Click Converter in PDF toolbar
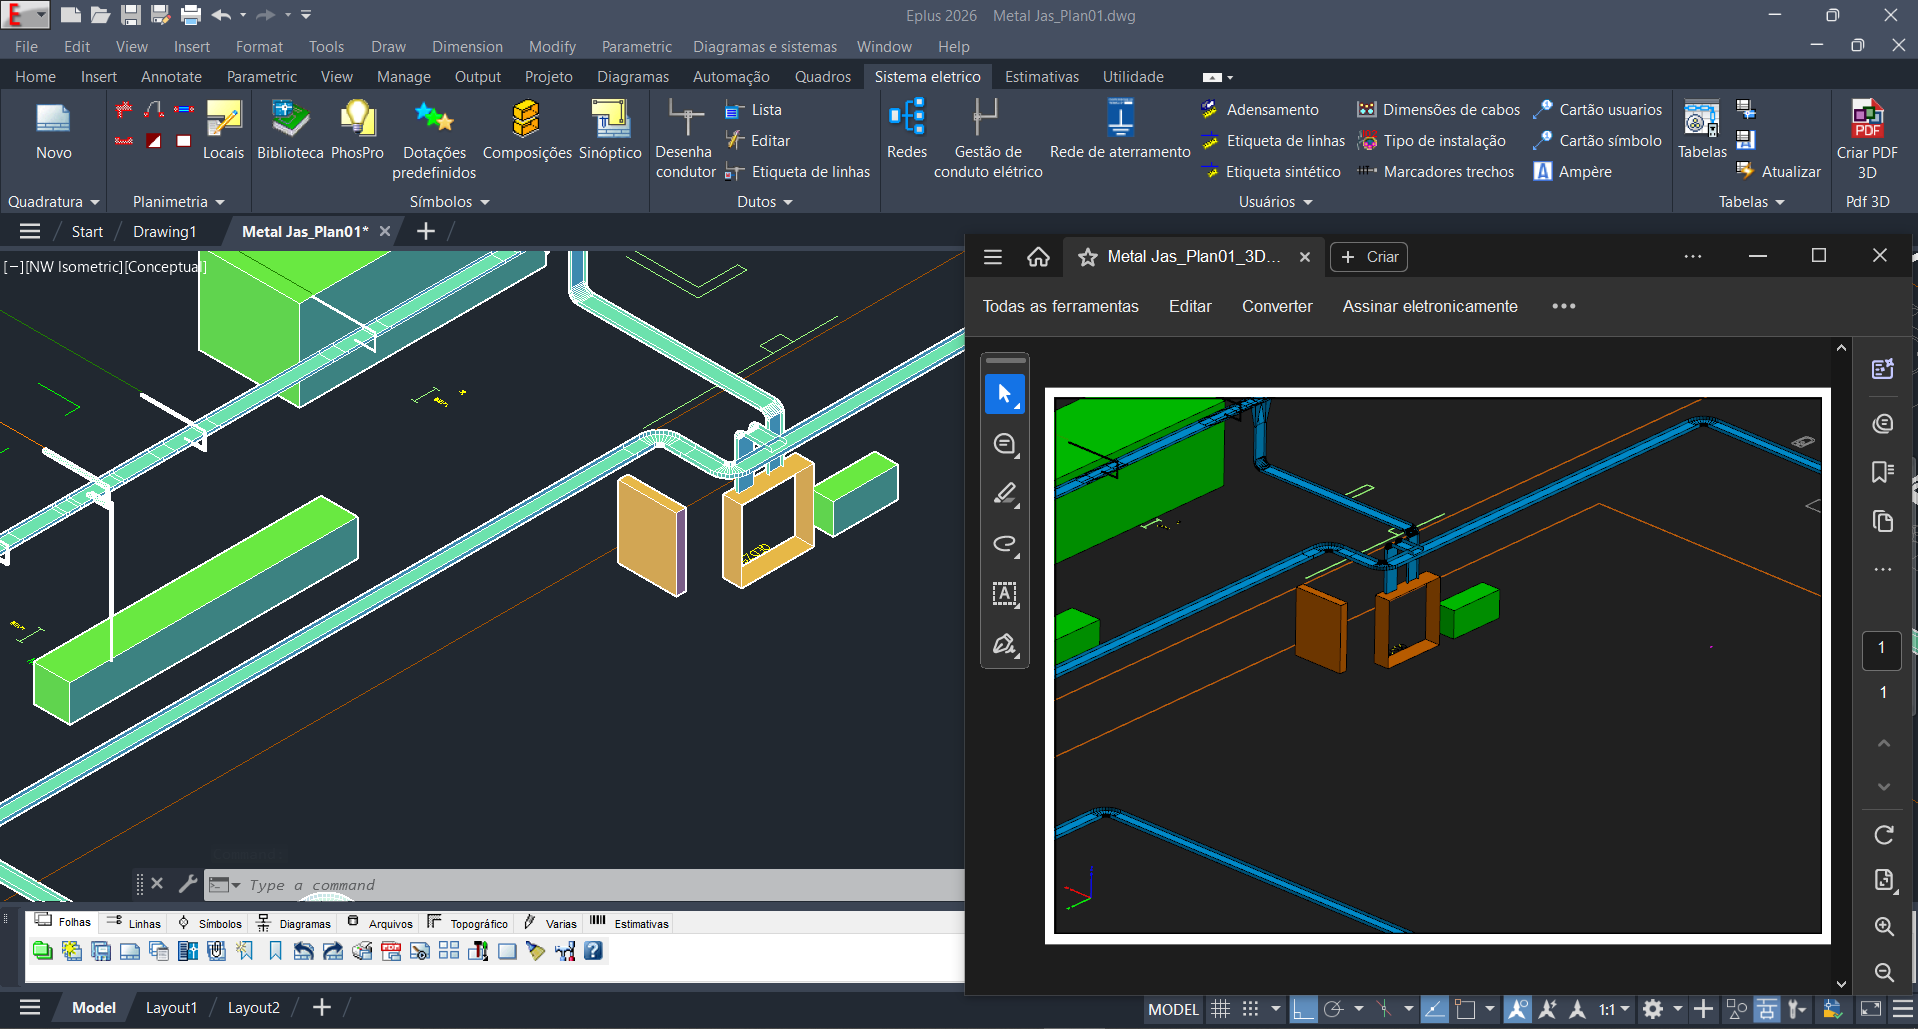Viewport: 1918px width, 1029px height. click(1276, 307)
